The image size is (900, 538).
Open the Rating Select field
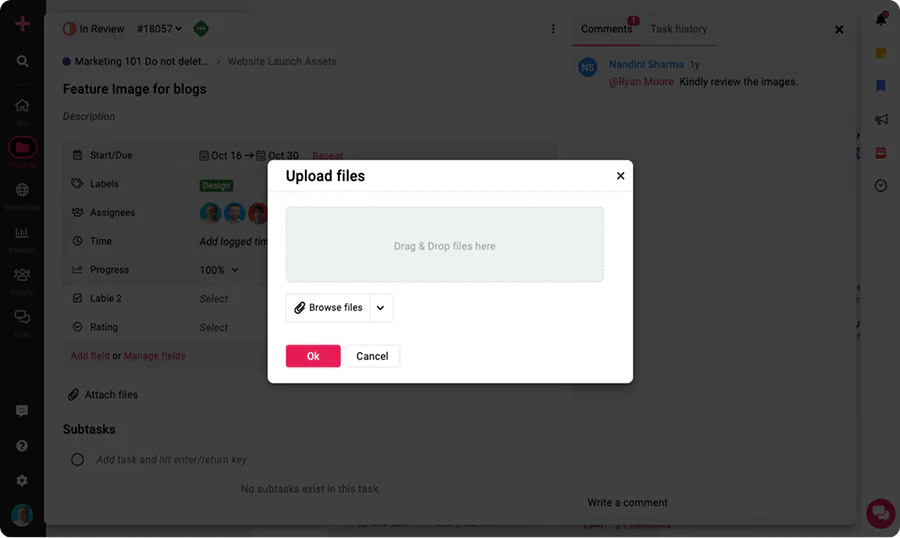(214, 327)
